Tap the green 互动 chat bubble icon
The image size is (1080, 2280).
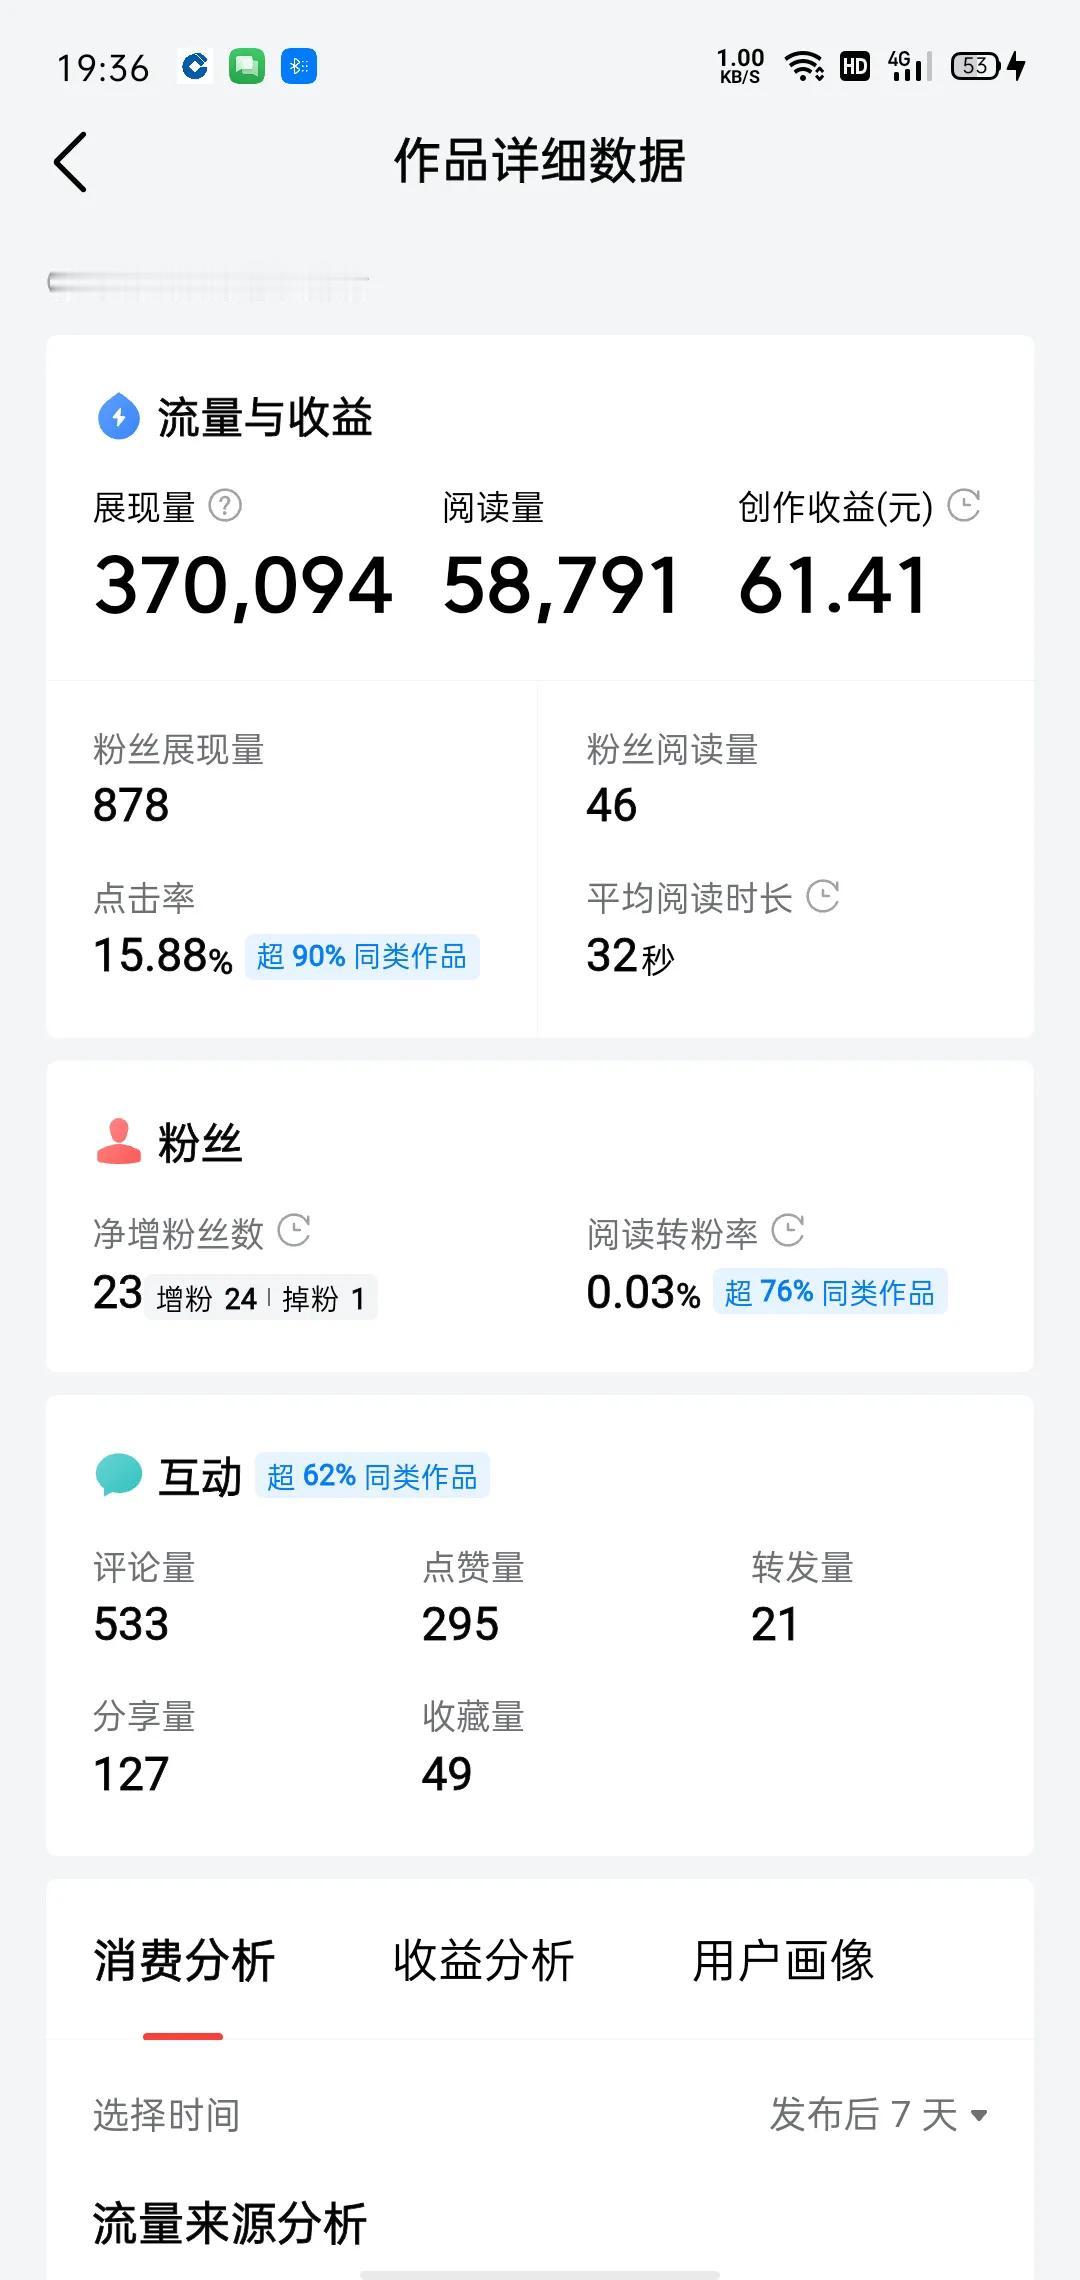119,1475
